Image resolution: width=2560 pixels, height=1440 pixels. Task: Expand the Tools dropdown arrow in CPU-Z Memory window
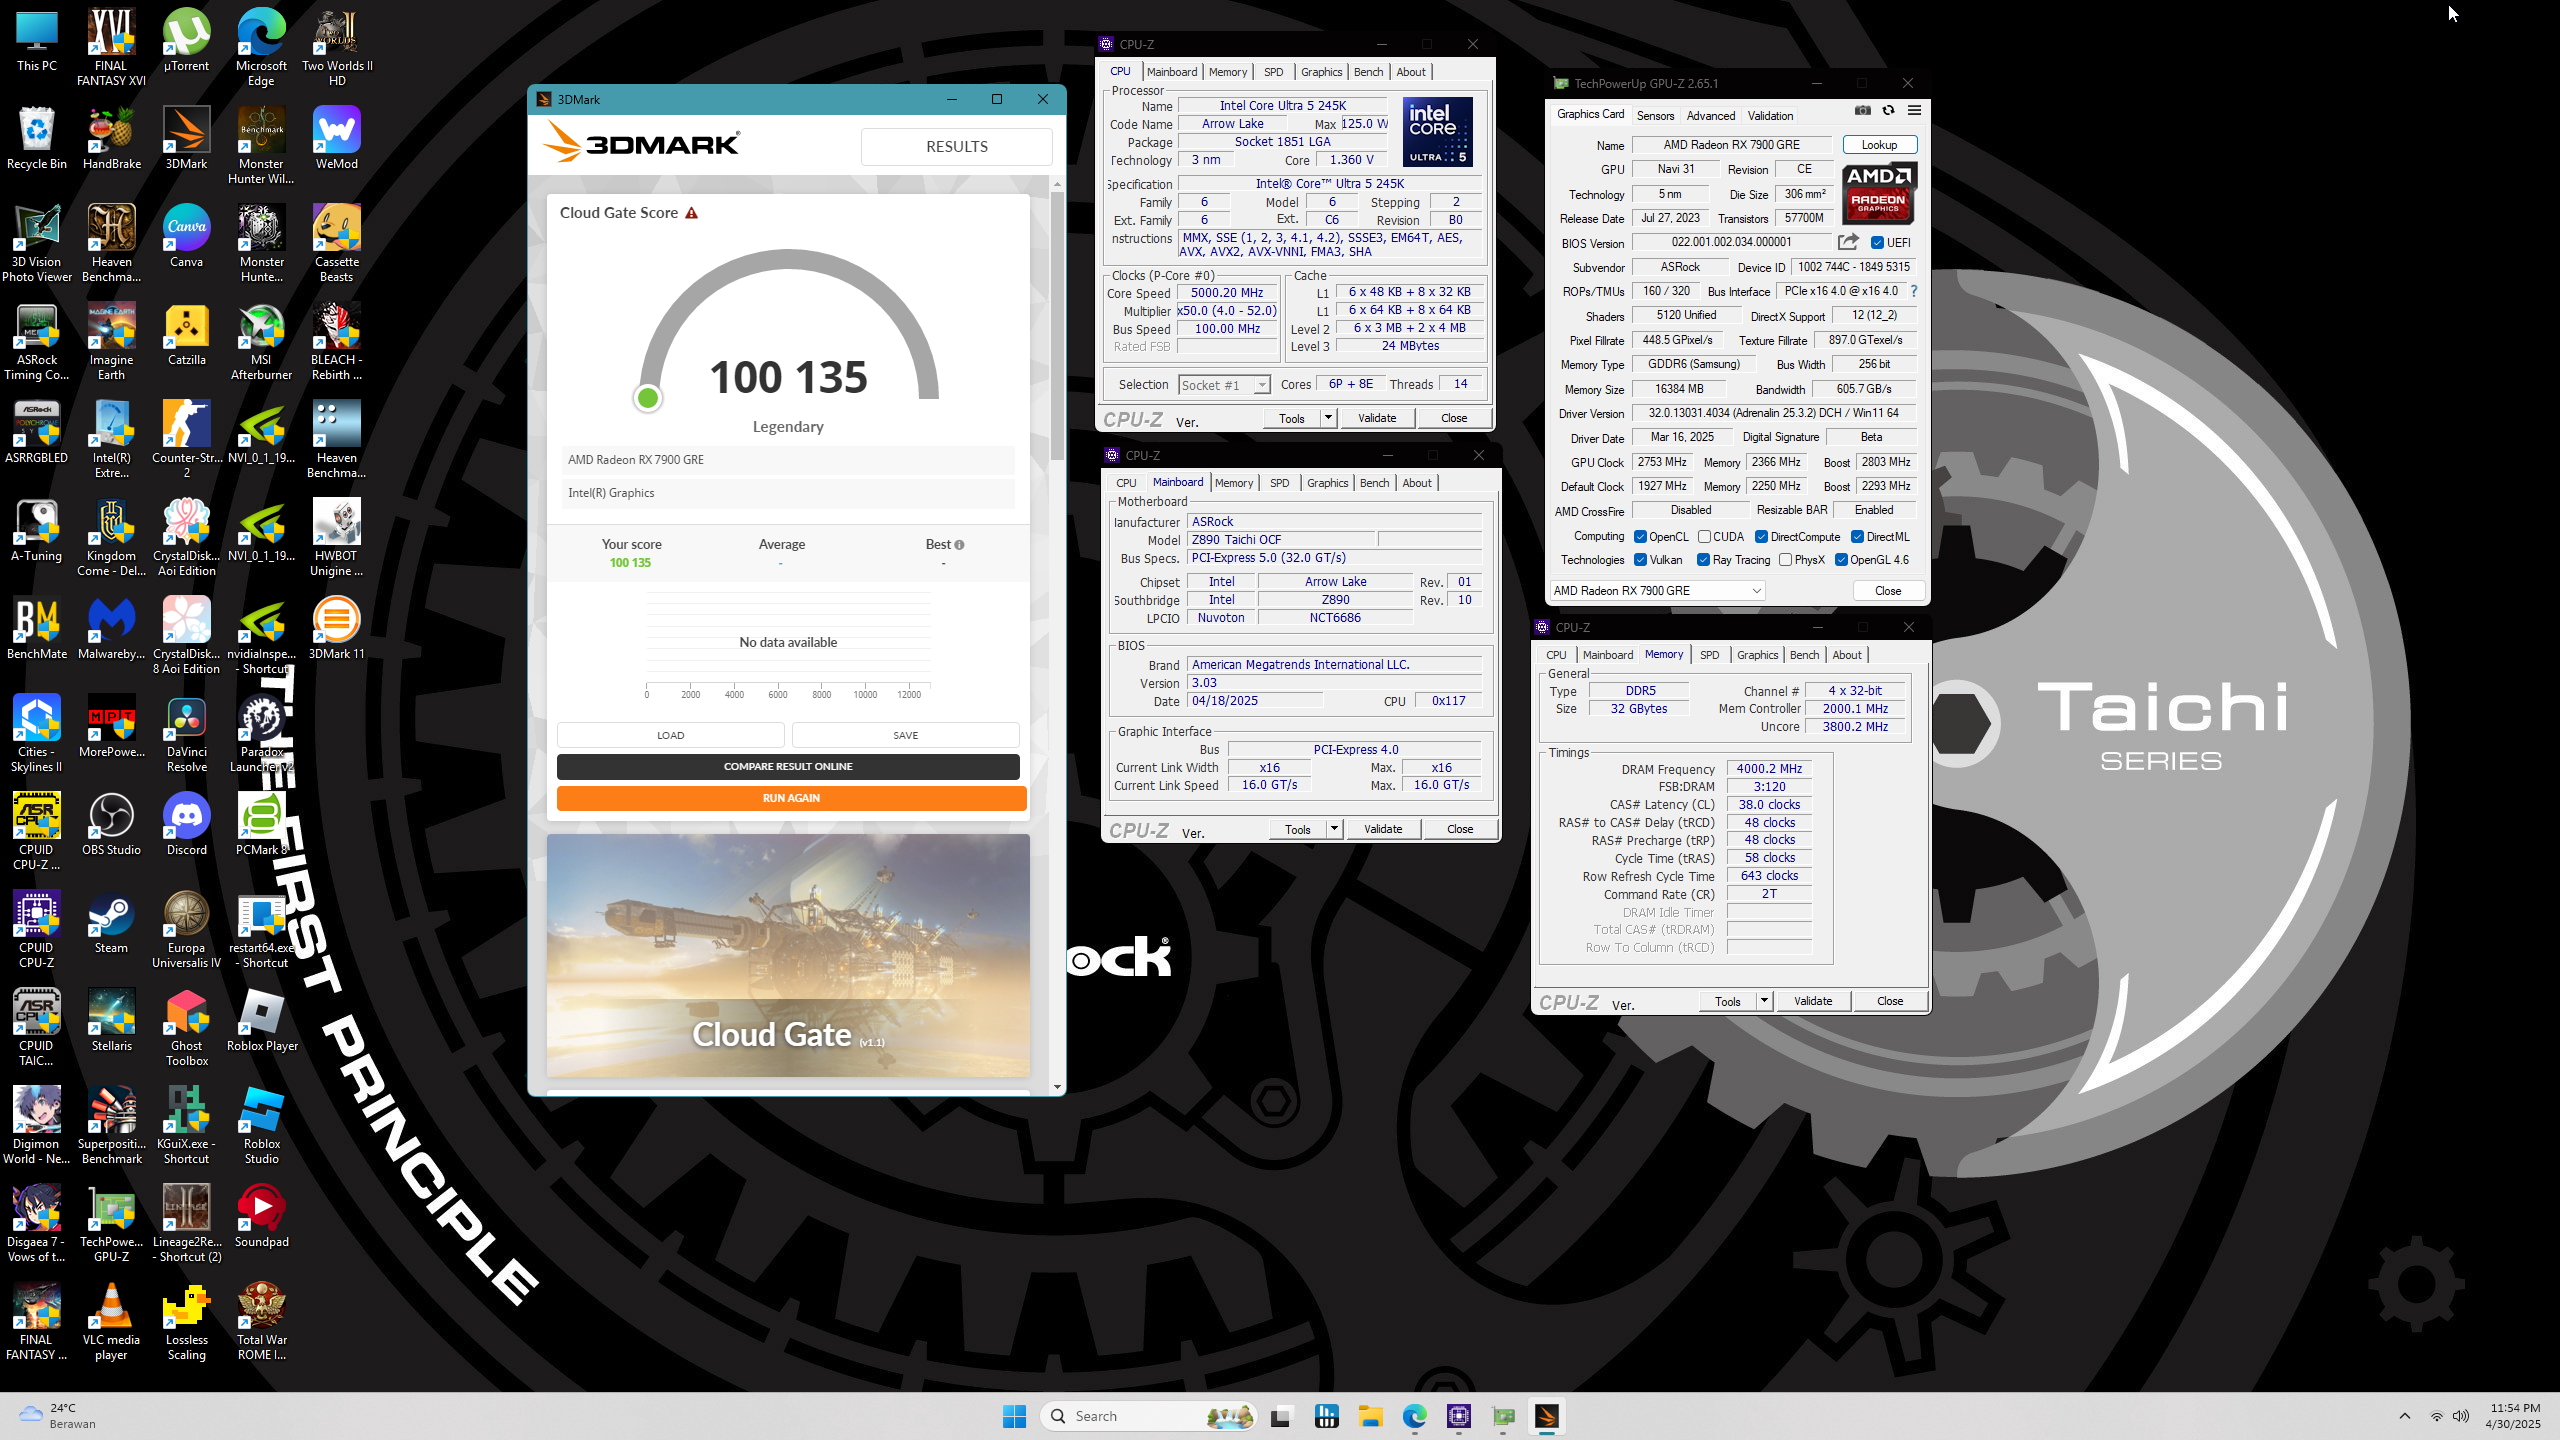1764,1001
